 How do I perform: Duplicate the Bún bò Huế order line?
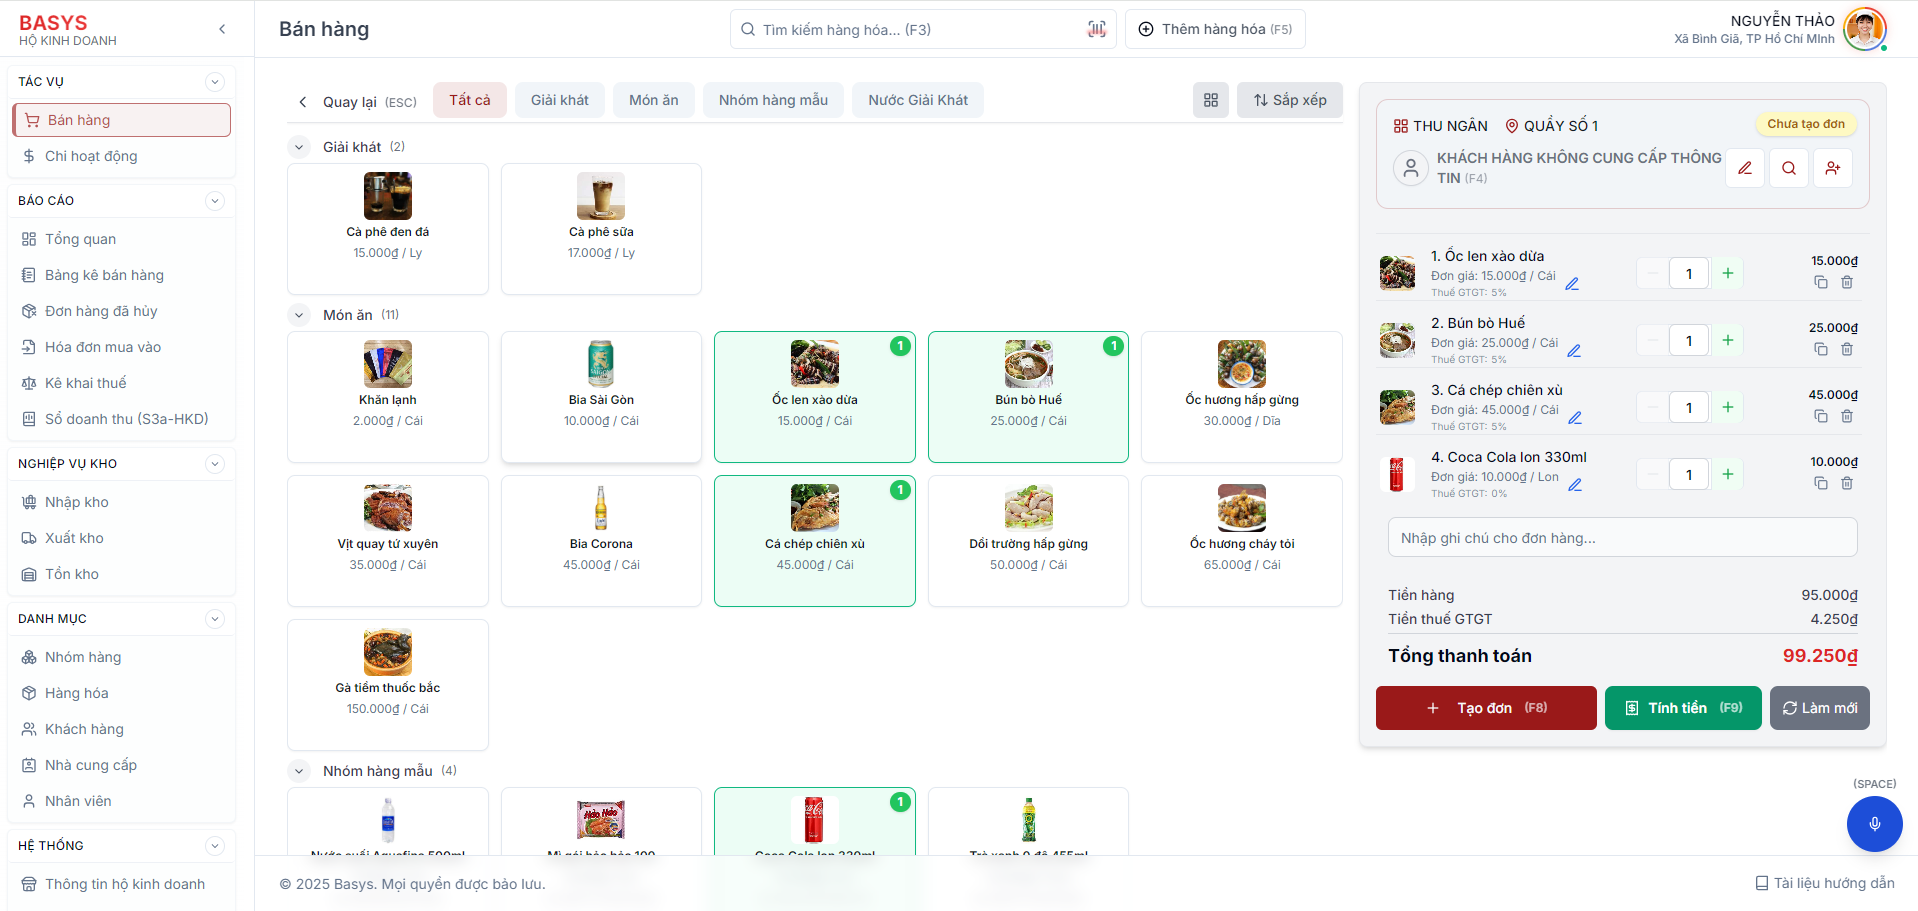(x=1821, y=350)
